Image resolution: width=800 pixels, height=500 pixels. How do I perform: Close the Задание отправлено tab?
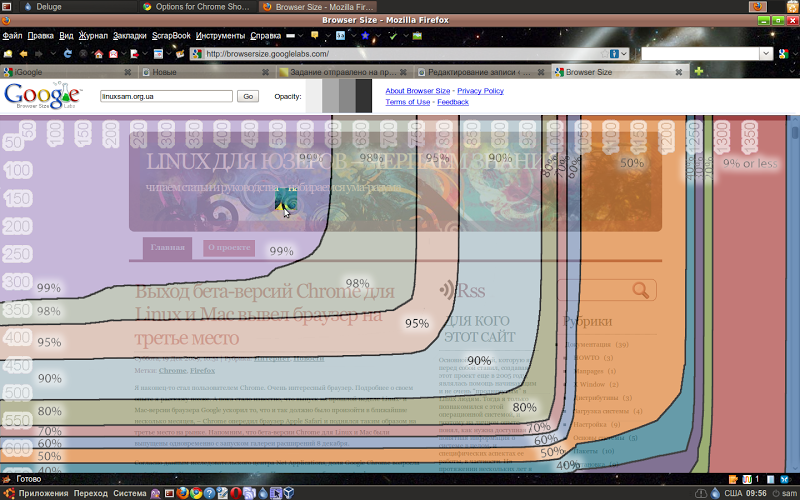403,72
